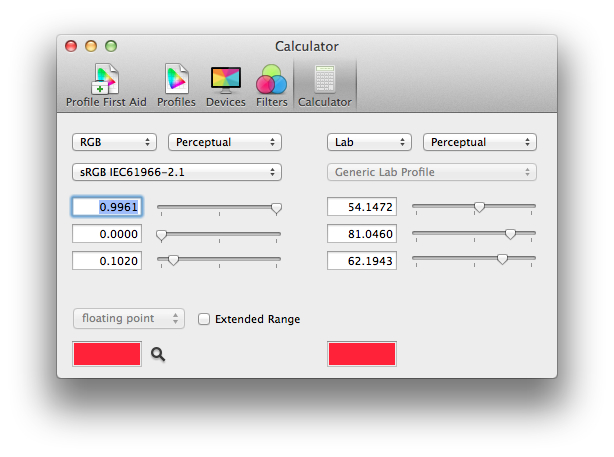The image size is (614, 457).
Task: Open the Devices pane
Action: pyautogui.click(x=226, y=85)
